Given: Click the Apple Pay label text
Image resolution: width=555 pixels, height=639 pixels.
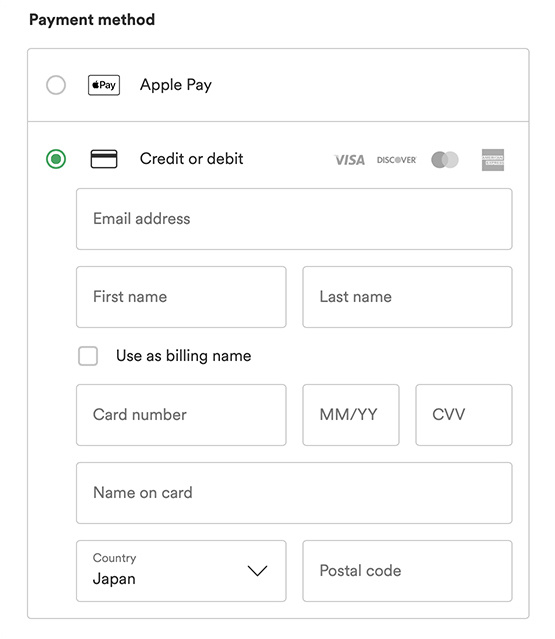Looking at the screenshot, I should [x=176, y=85].
